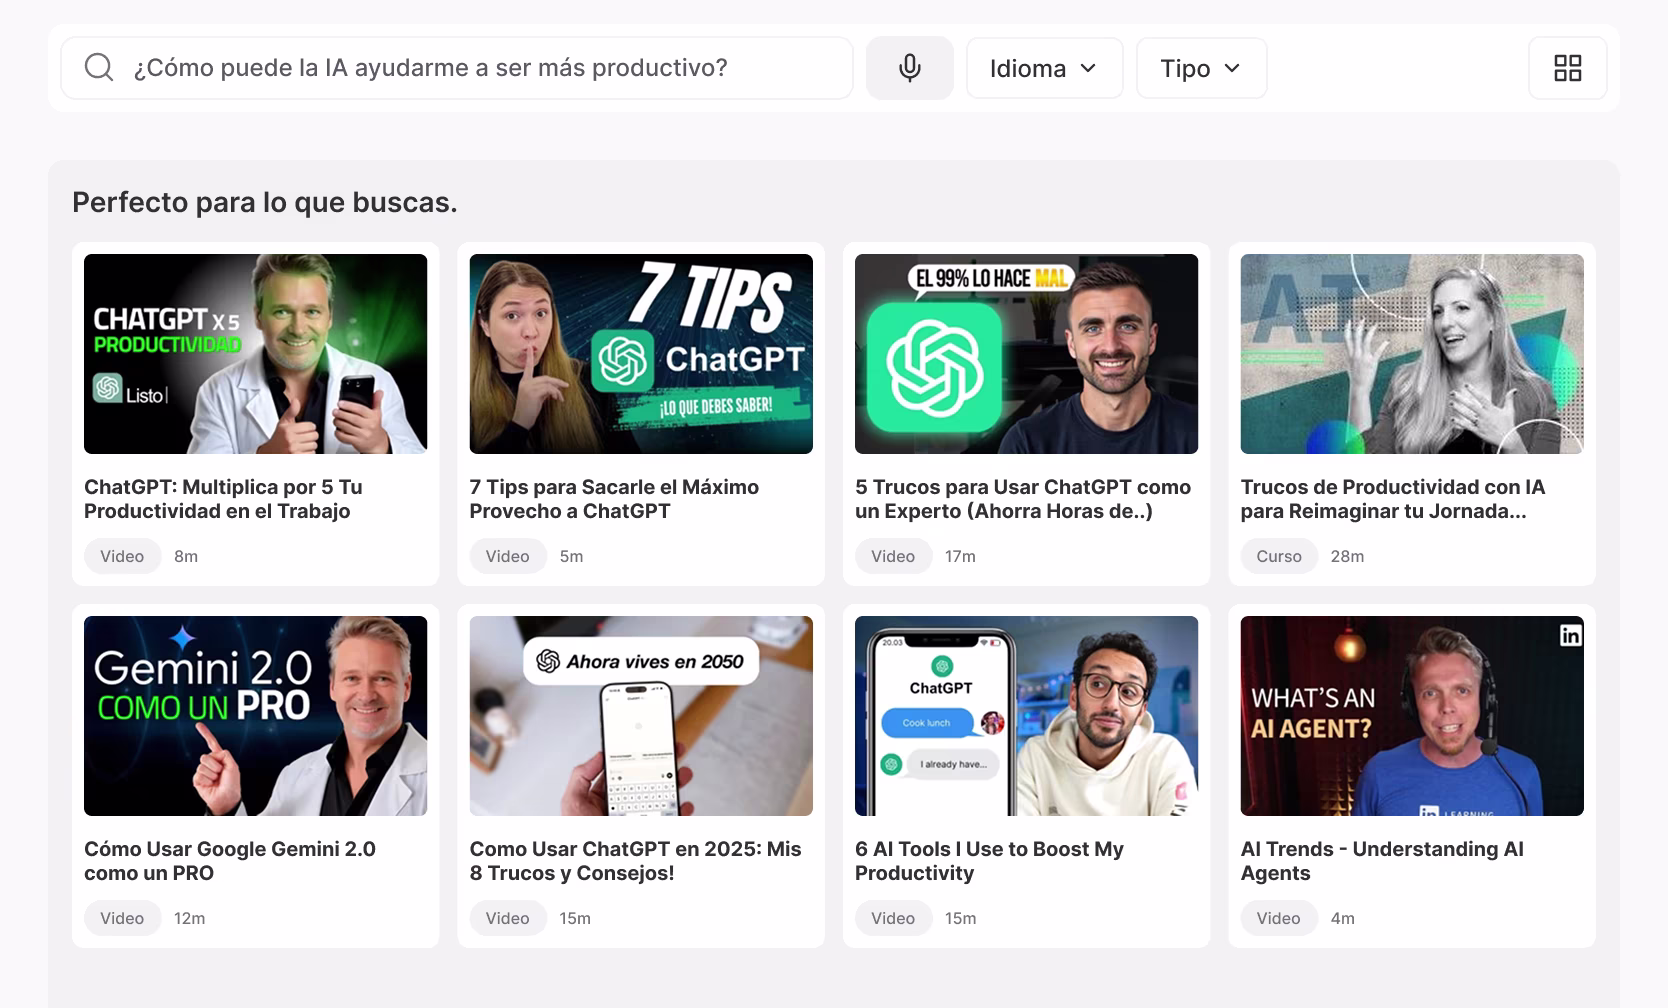Screen dimensions: 1668x1008
Task: Click Video tag on 6 AI Tools card
Action: [x=893, y=918]
